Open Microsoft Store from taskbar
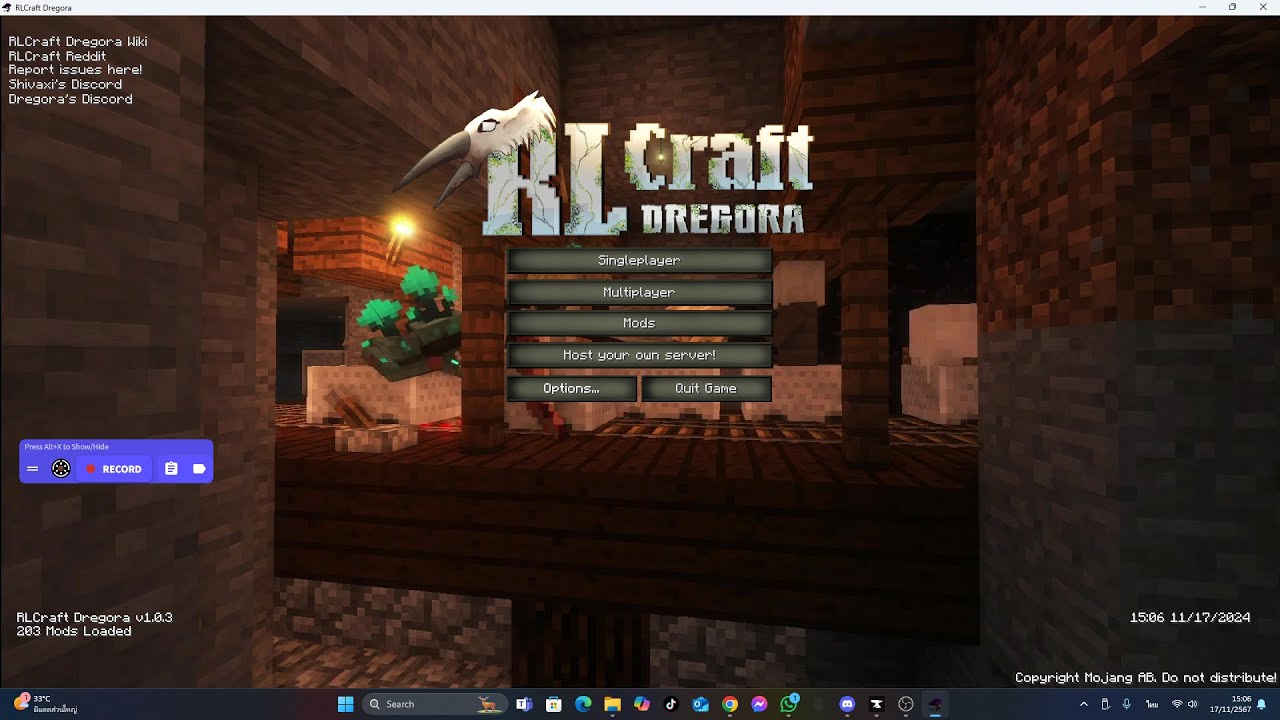This screenshot has width=1280, height=720. pos(554,704)
